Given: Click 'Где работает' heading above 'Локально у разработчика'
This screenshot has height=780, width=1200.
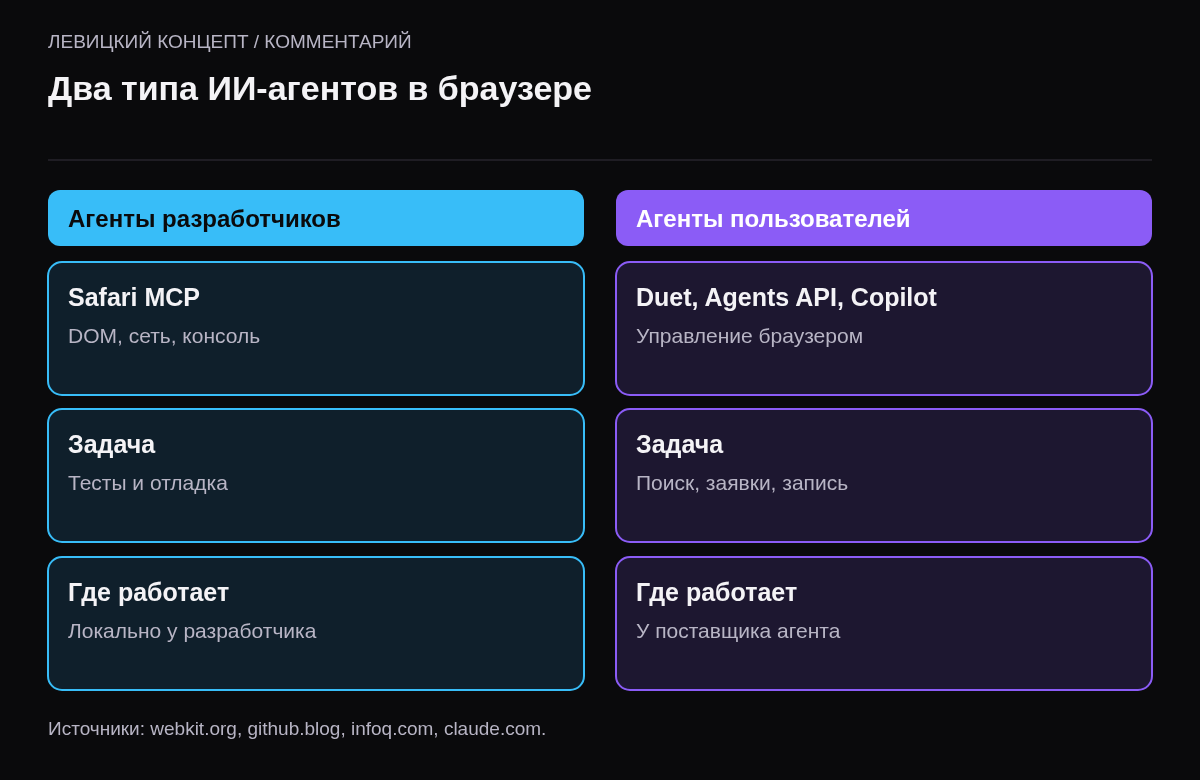Looking at the screenshot, I should [149, 592].
